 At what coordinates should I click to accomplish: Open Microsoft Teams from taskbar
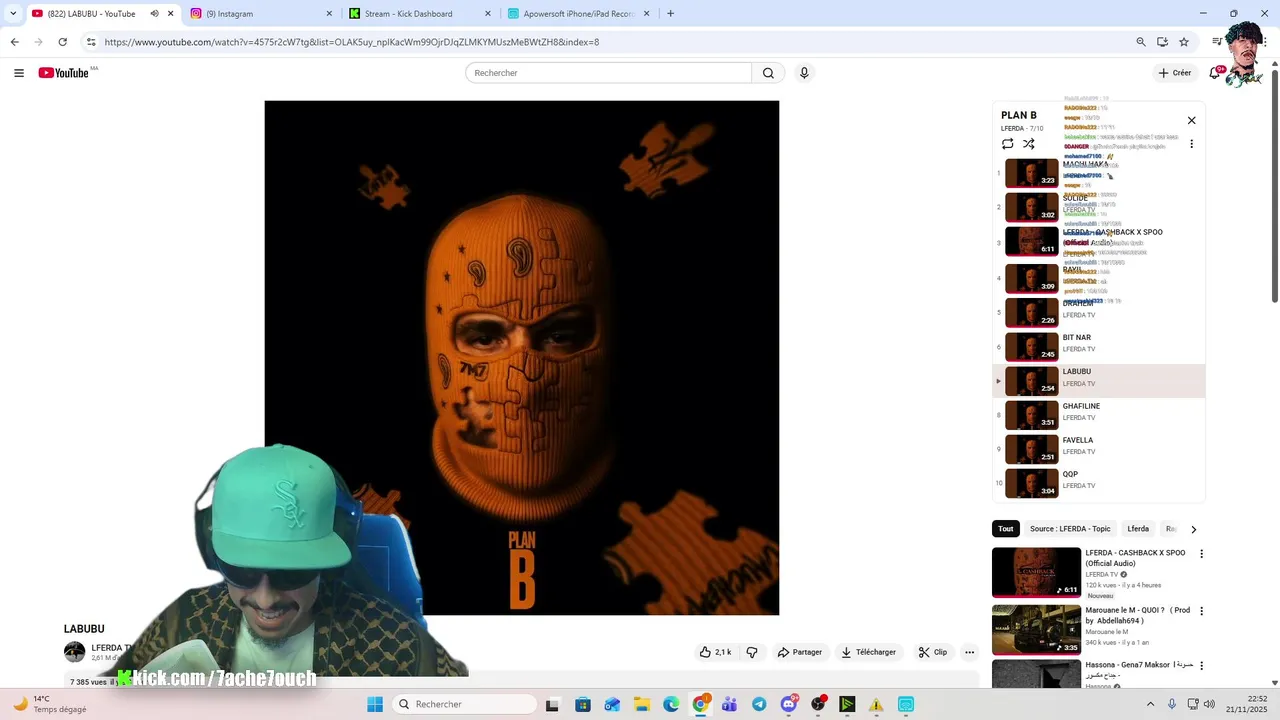[730, 704]
